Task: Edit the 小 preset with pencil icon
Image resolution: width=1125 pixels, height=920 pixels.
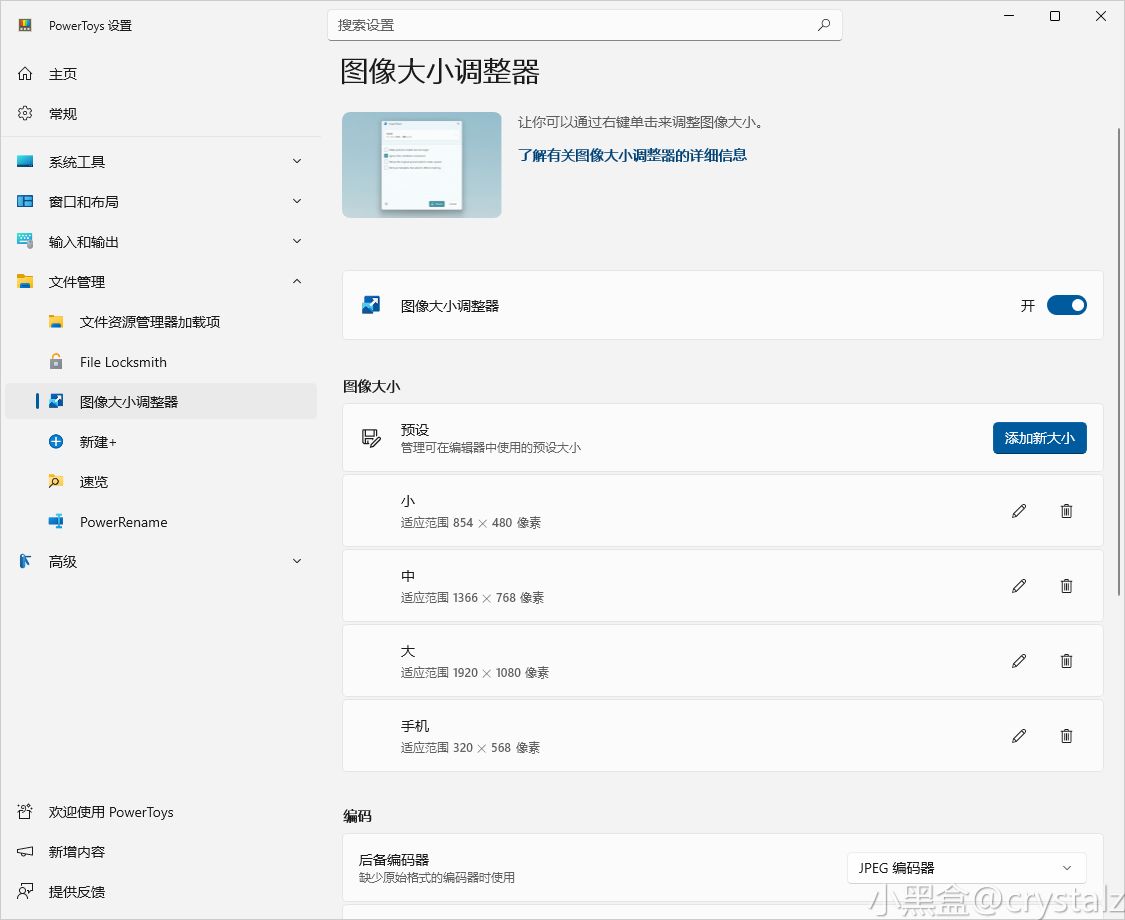Action: point(1019,511)
